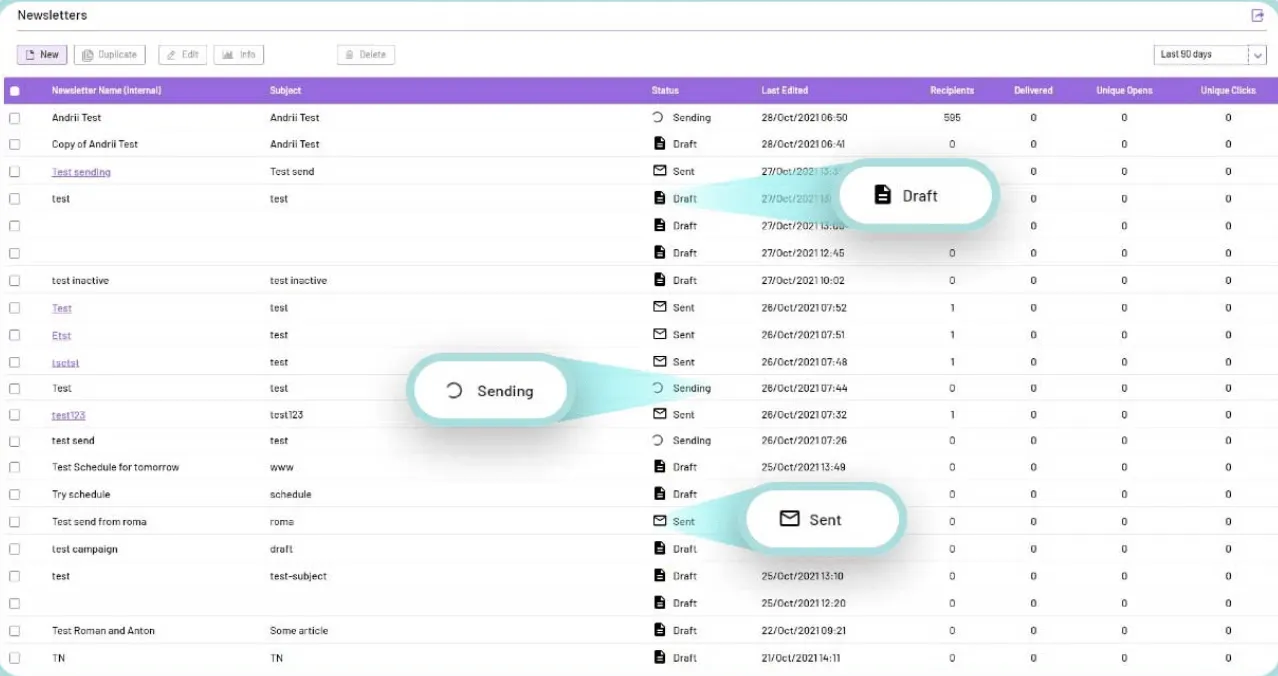Toggle the select-all checkbox in the table header
Image resolution: width=1278 pixels, height=676 pixels.
(14, 91)
